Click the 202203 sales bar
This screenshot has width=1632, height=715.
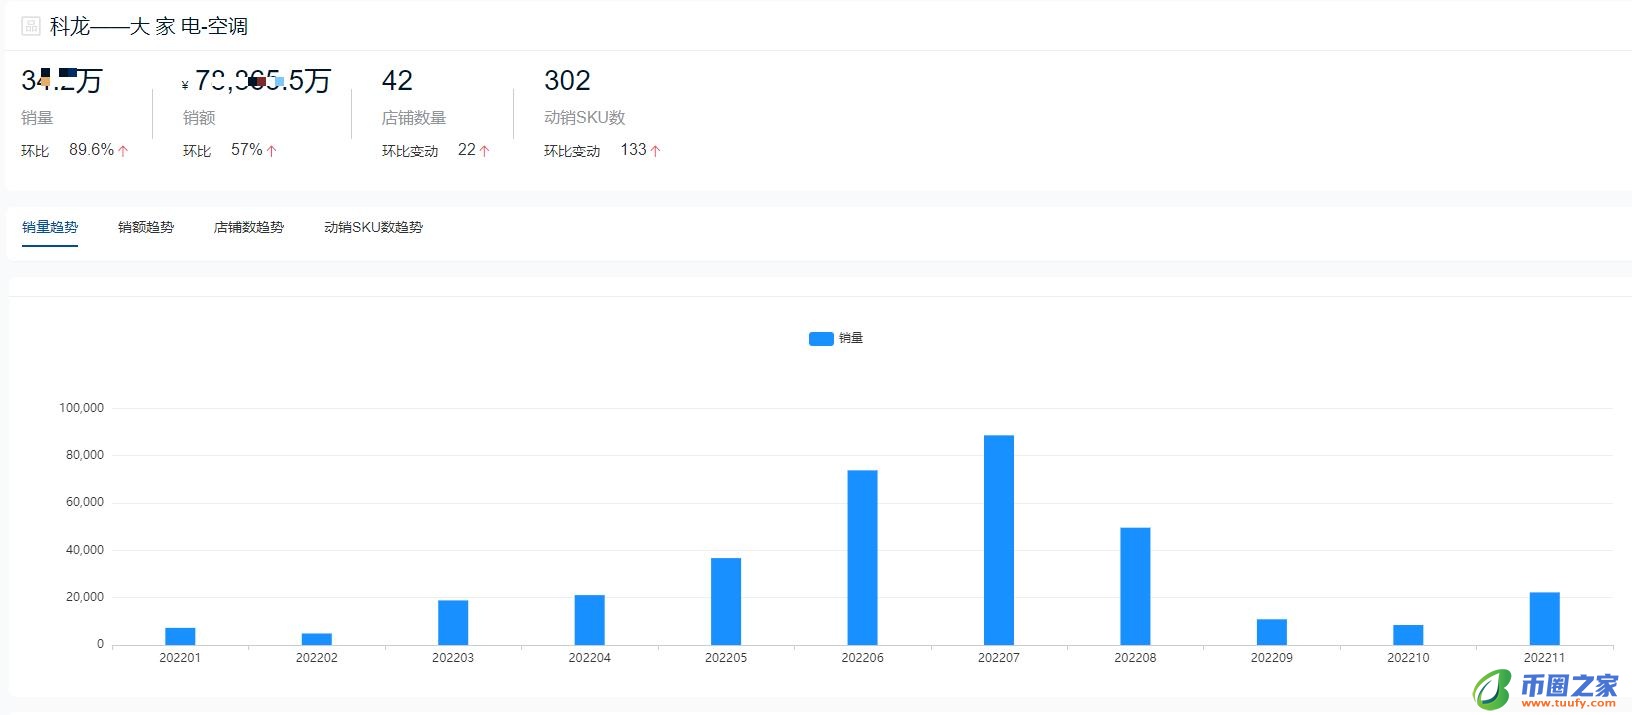pyautogui.click(x=453, y=623)
